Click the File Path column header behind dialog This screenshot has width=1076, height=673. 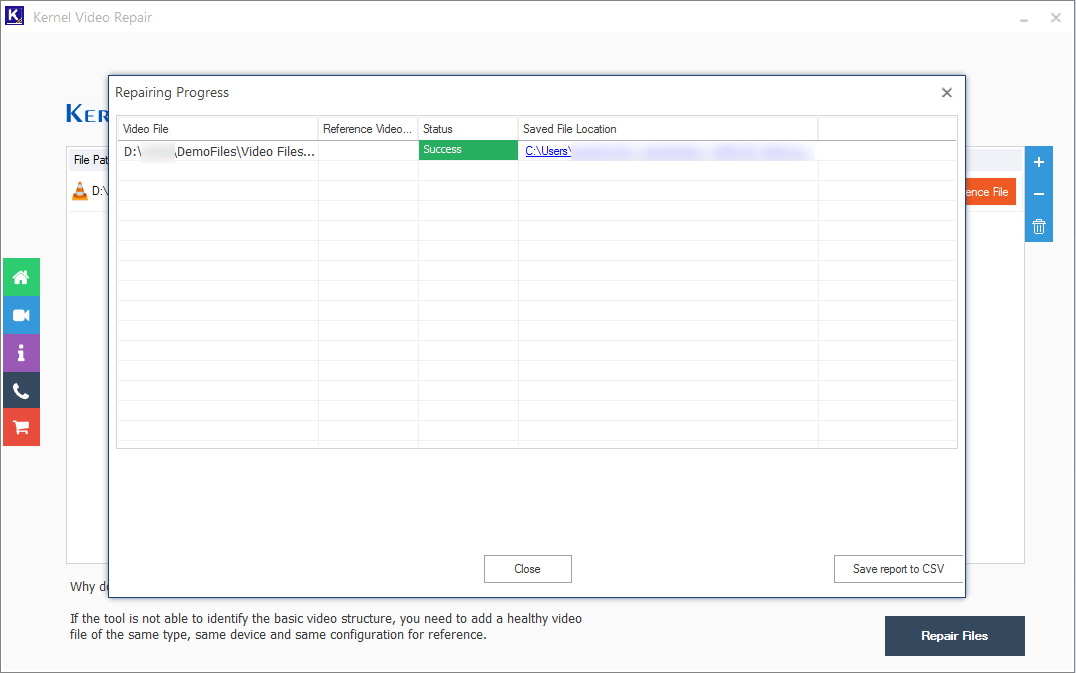tap(91, 160)
